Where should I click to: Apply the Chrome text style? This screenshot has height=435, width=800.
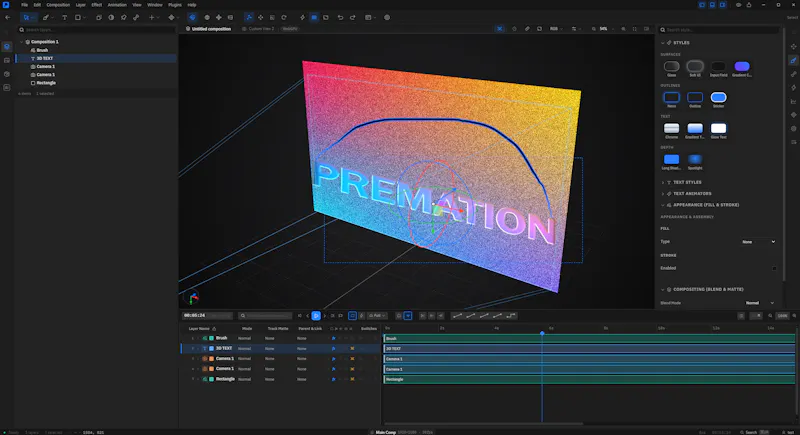(x=671, y=129)
